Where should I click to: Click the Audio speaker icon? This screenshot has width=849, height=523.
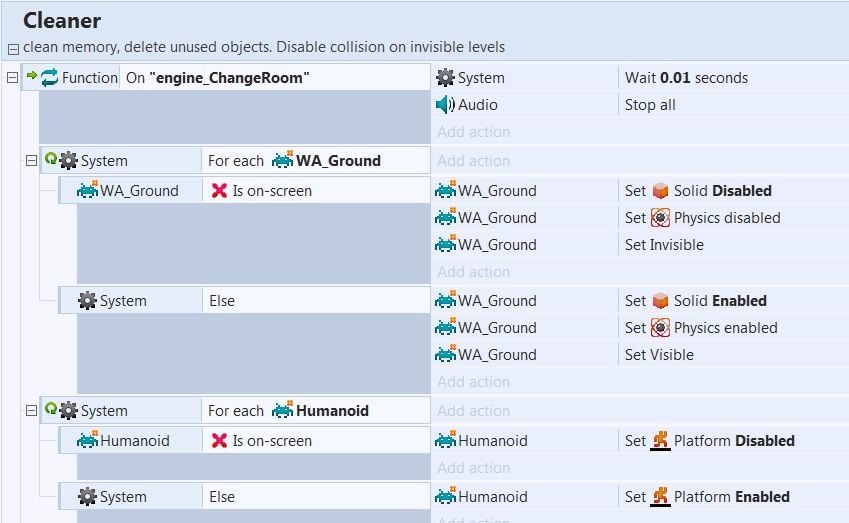tap(445, 105)
